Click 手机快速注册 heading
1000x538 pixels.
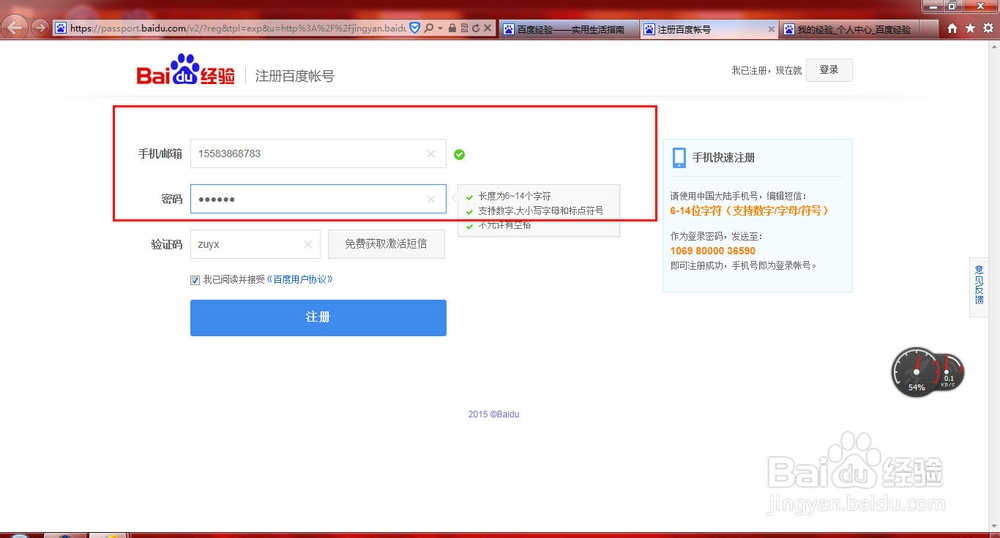724,157
